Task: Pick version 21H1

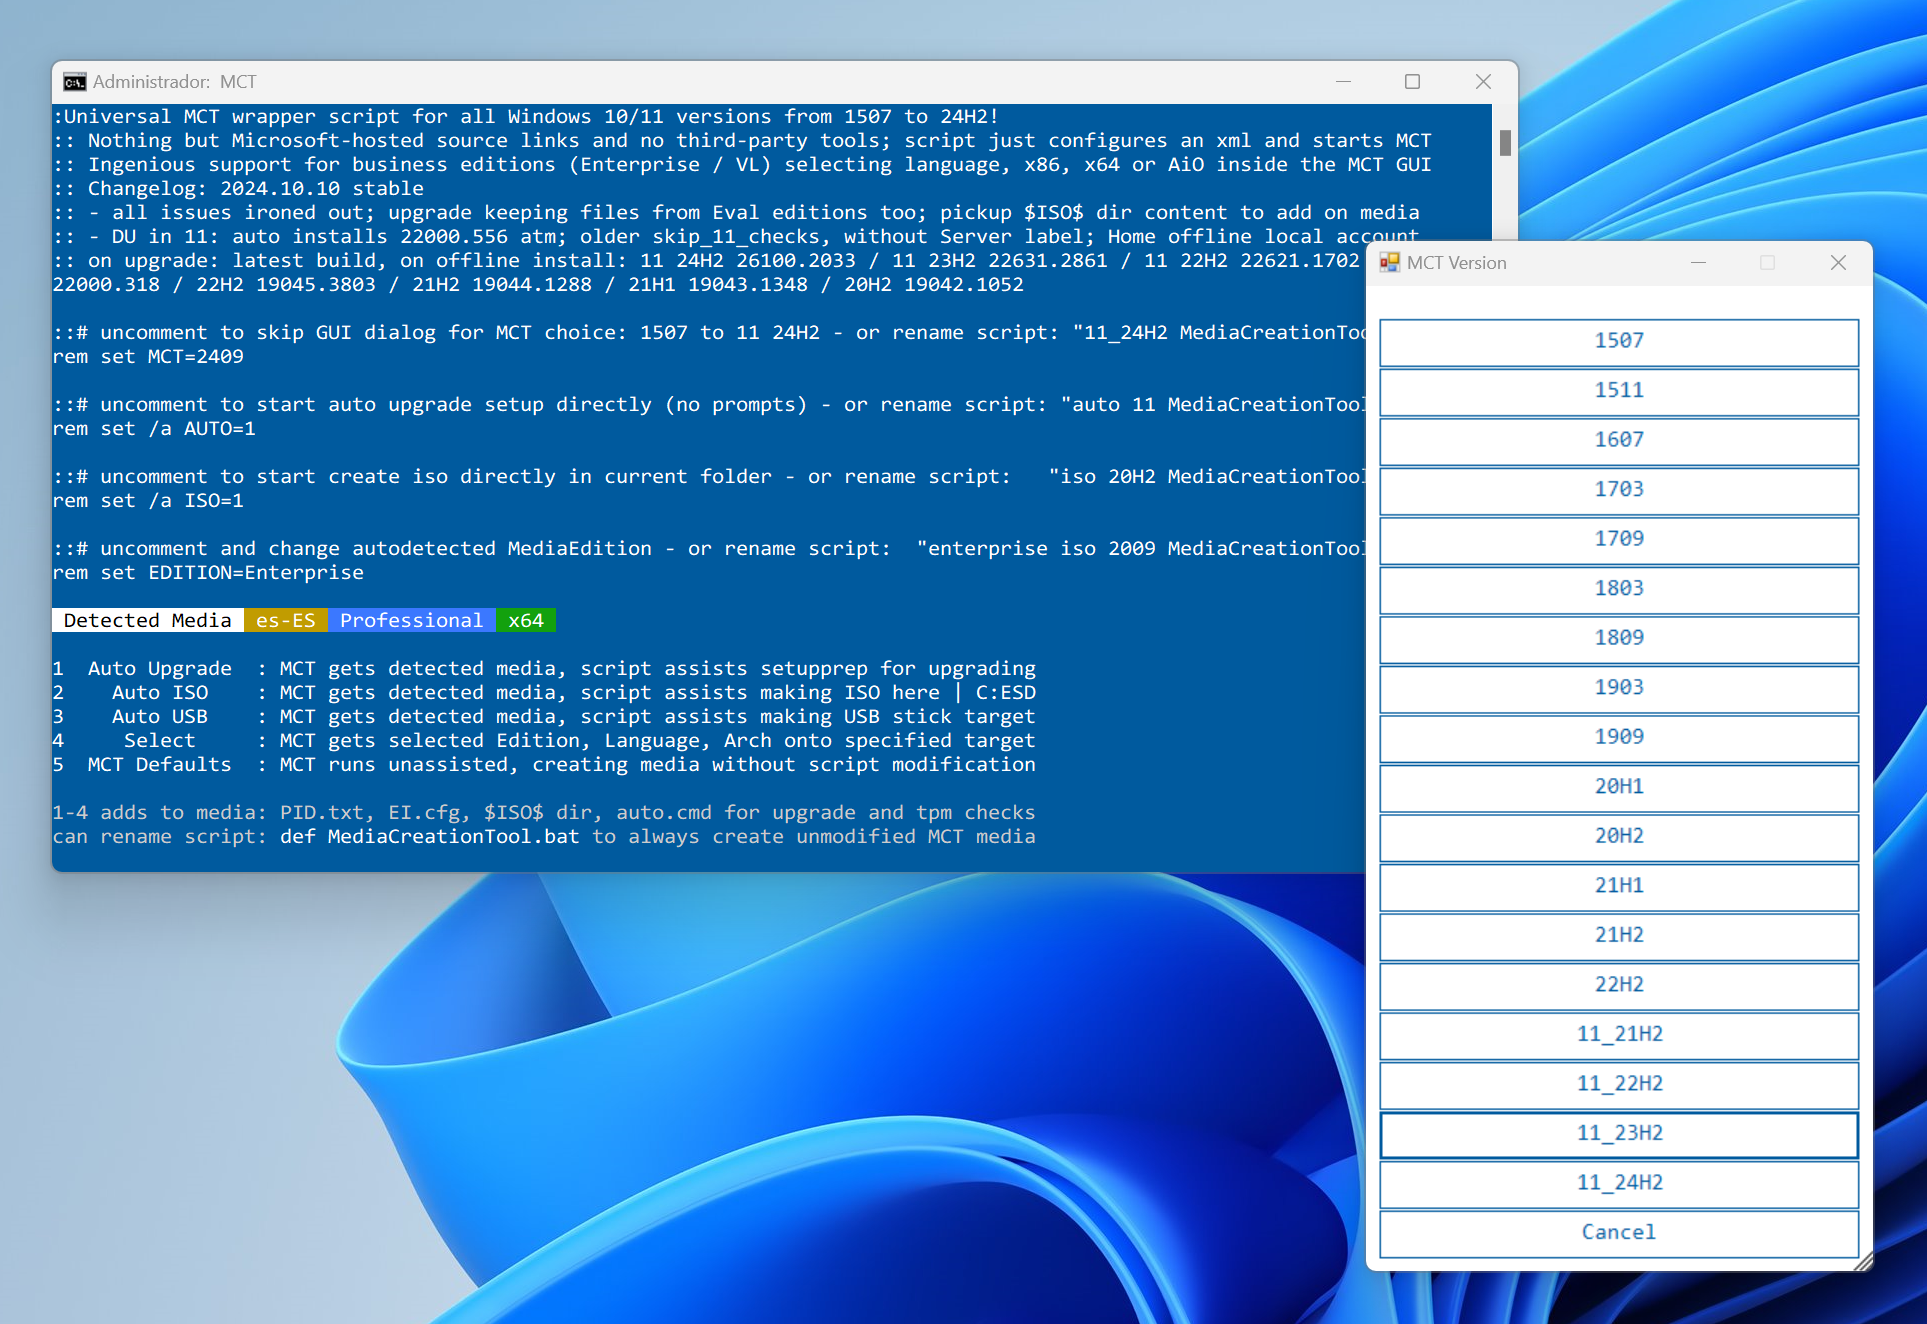Action: coord(1618,886)
